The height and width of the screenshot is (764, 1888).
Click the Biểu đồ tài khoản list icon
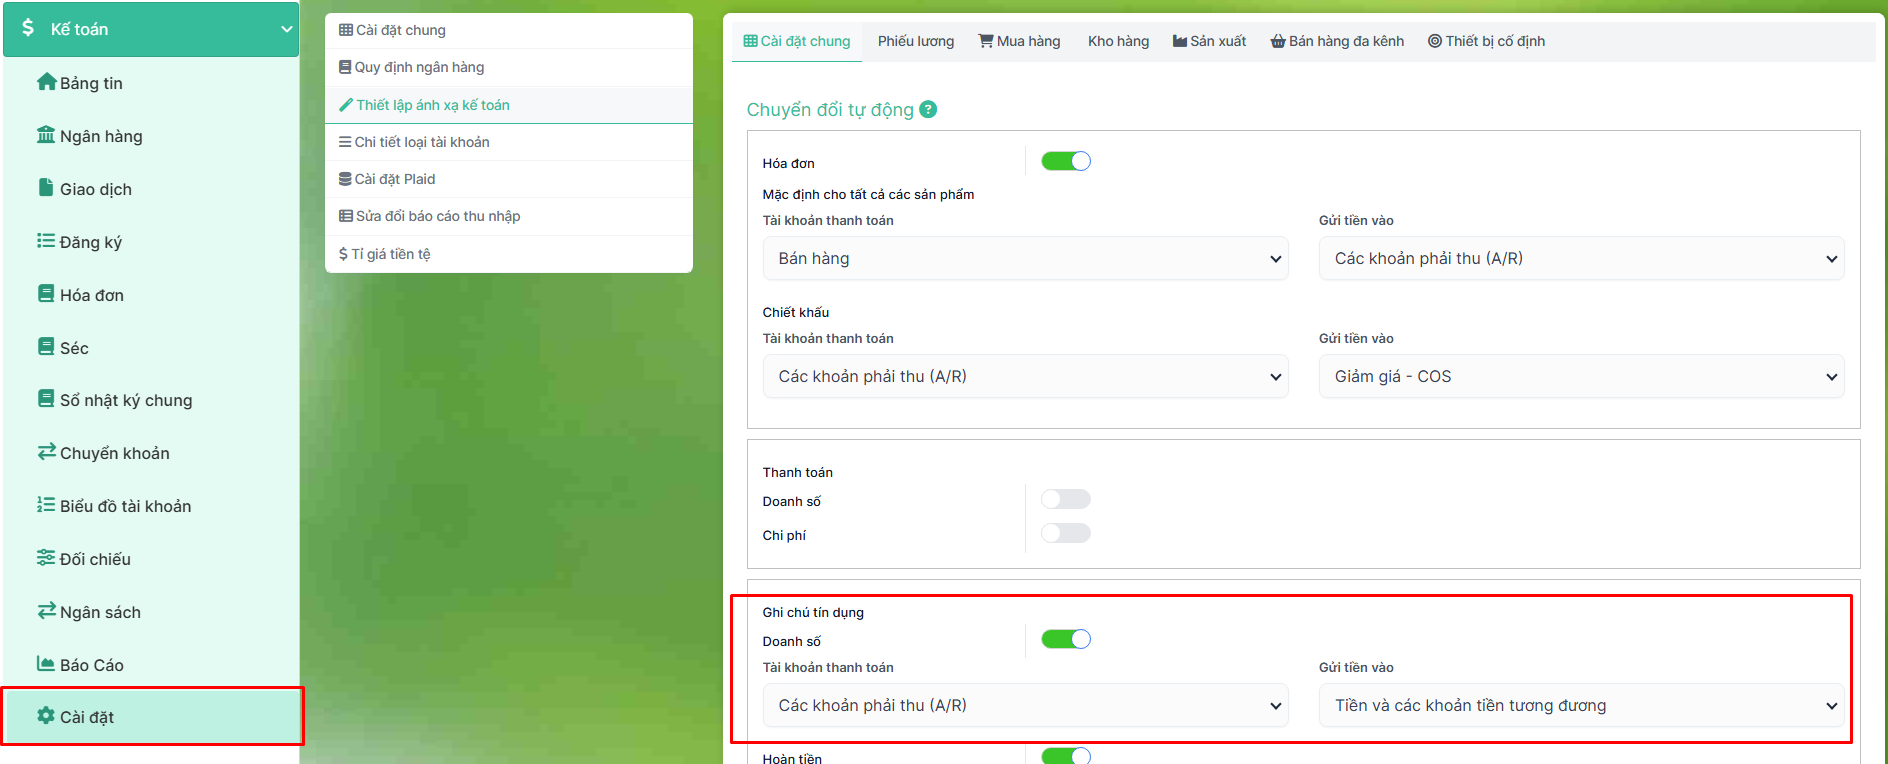46,505
